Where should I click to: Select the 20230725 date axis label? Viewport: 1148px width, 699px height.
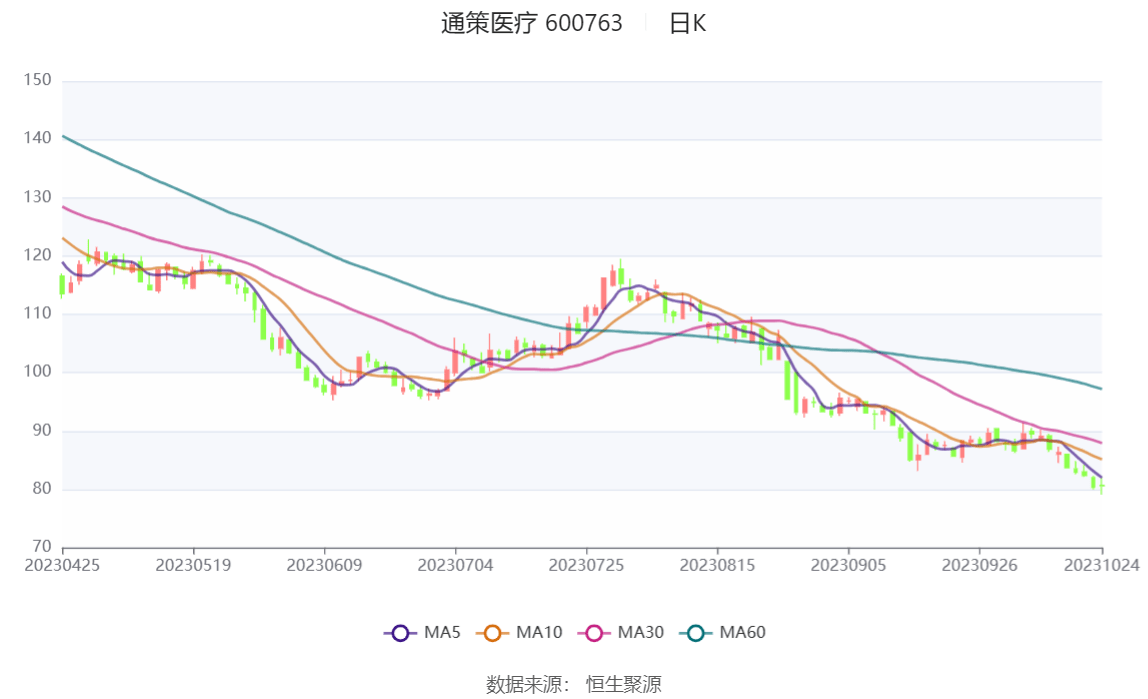click(x=586, y=565)
